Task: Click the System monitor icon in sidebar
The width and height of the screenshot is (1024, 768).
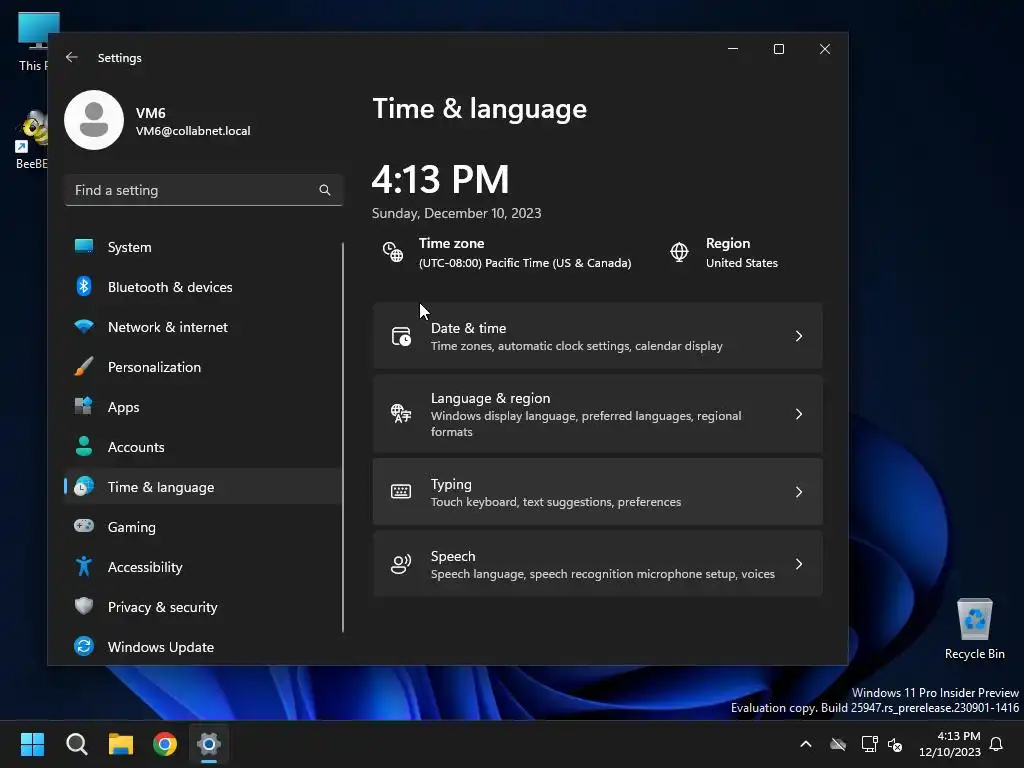Action: click(x=84, y=246)
